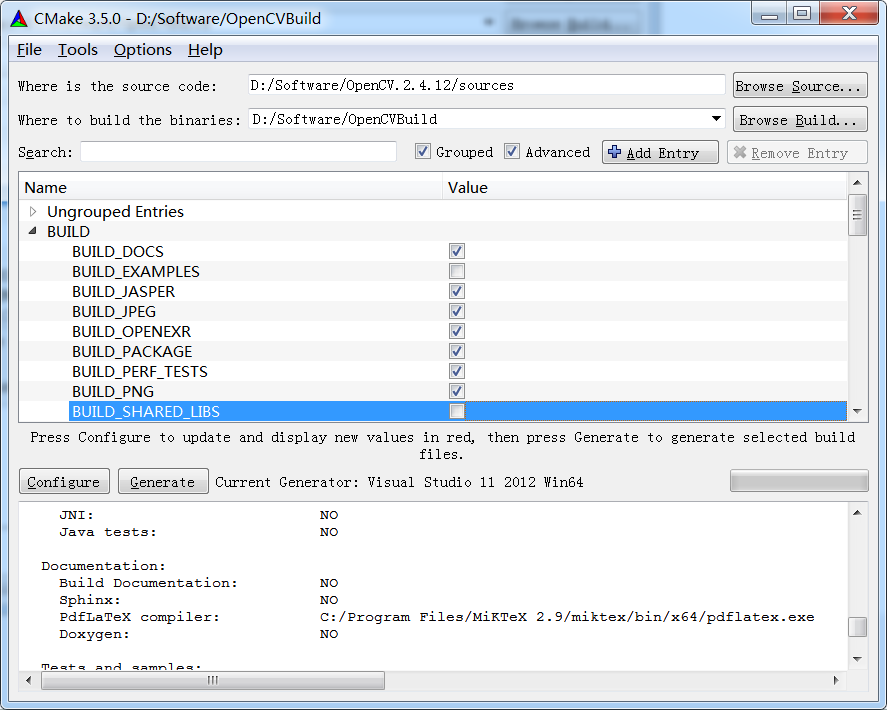The width and height of the screenshot is (888, 710).
Task: Expand the Ungrouped Entries group
Action: pos(33,211)
